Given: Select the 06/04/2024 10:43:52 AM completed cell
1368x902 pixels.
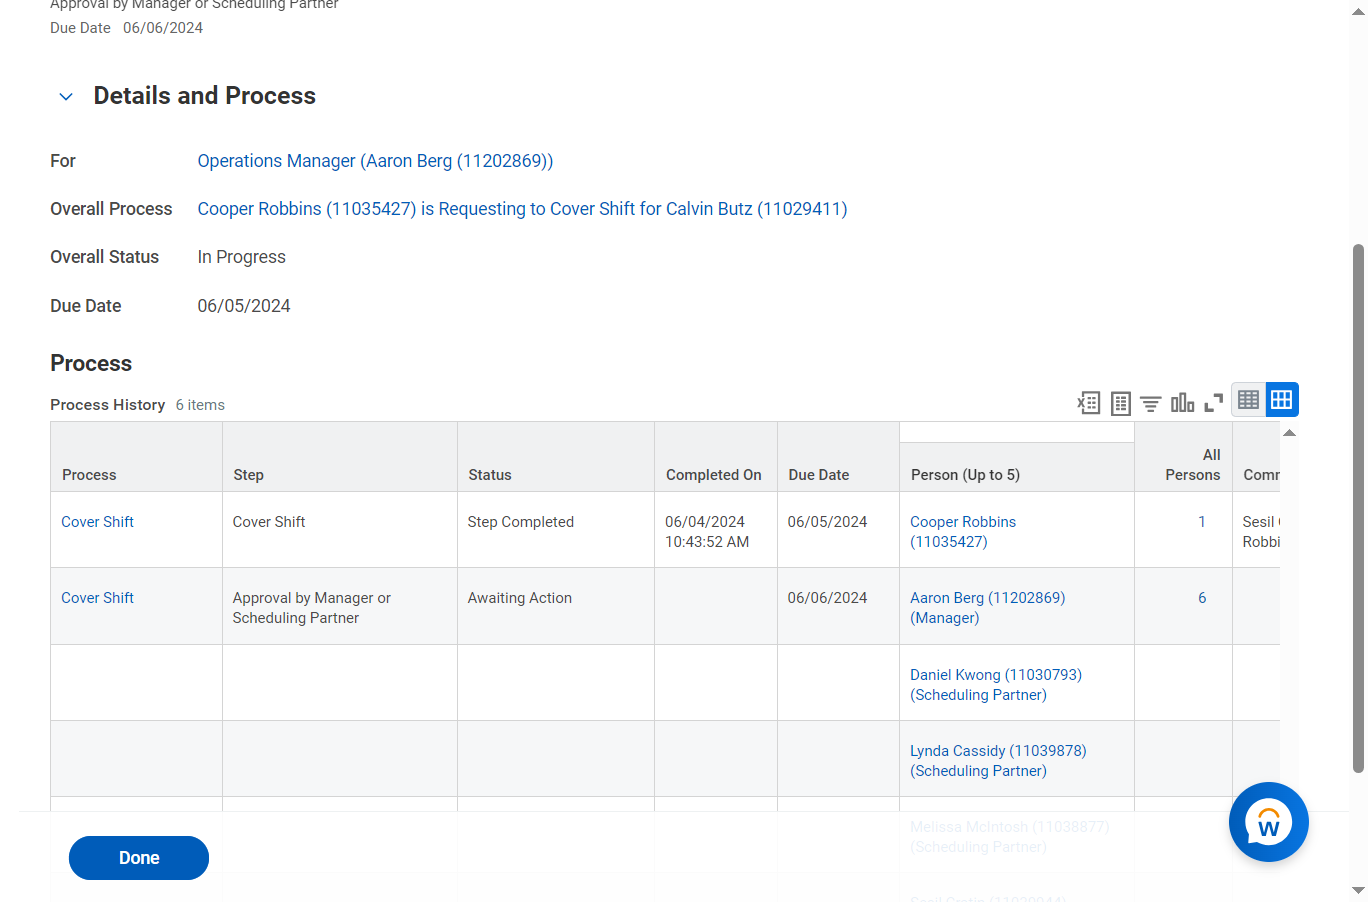Looking at the screenshot, I should [x=716, y=530].
